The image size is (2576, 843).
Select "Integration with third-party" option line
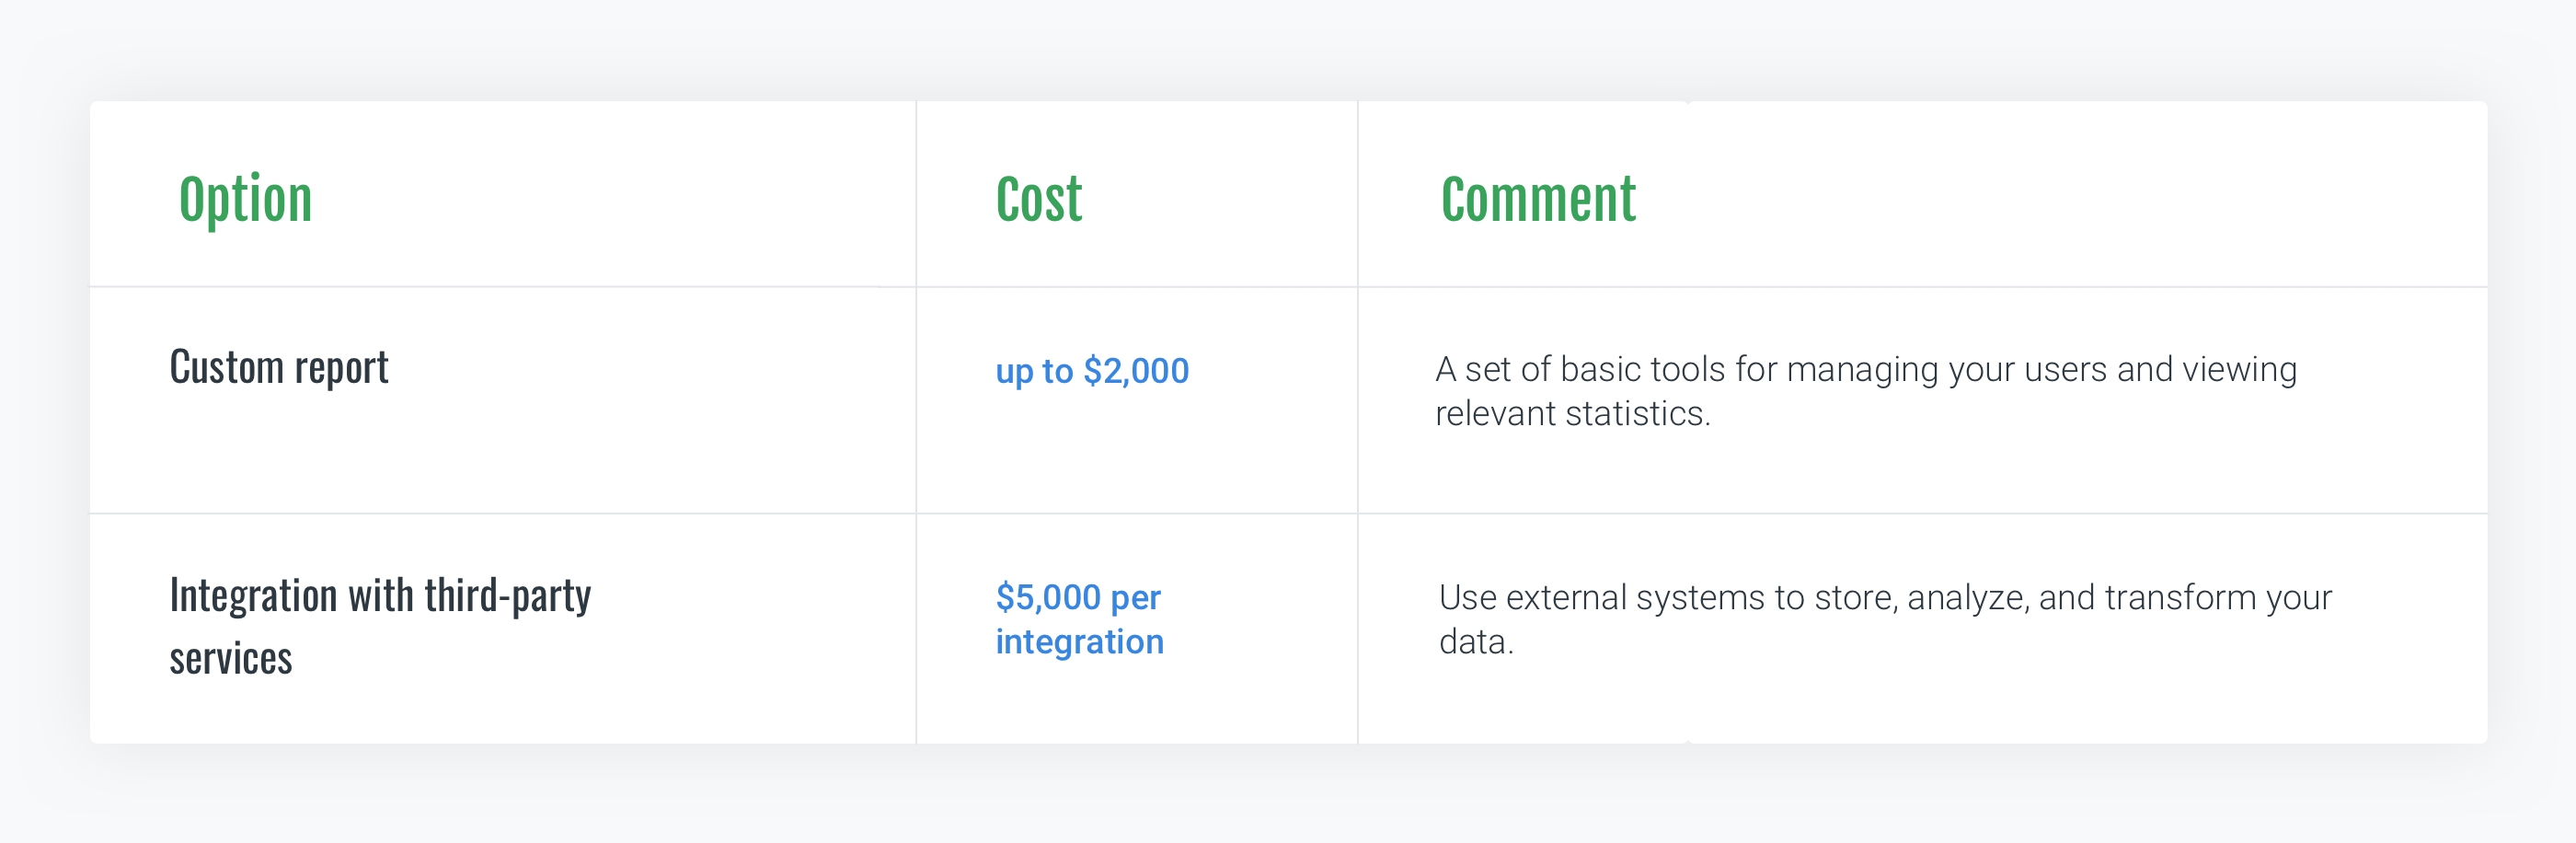pyautogui.click(x=380, y=596)
